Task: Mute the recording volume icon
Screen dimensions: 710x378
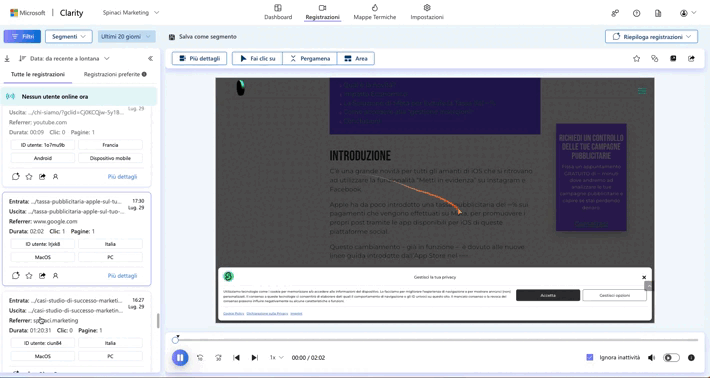Action: tap(652, 358)
